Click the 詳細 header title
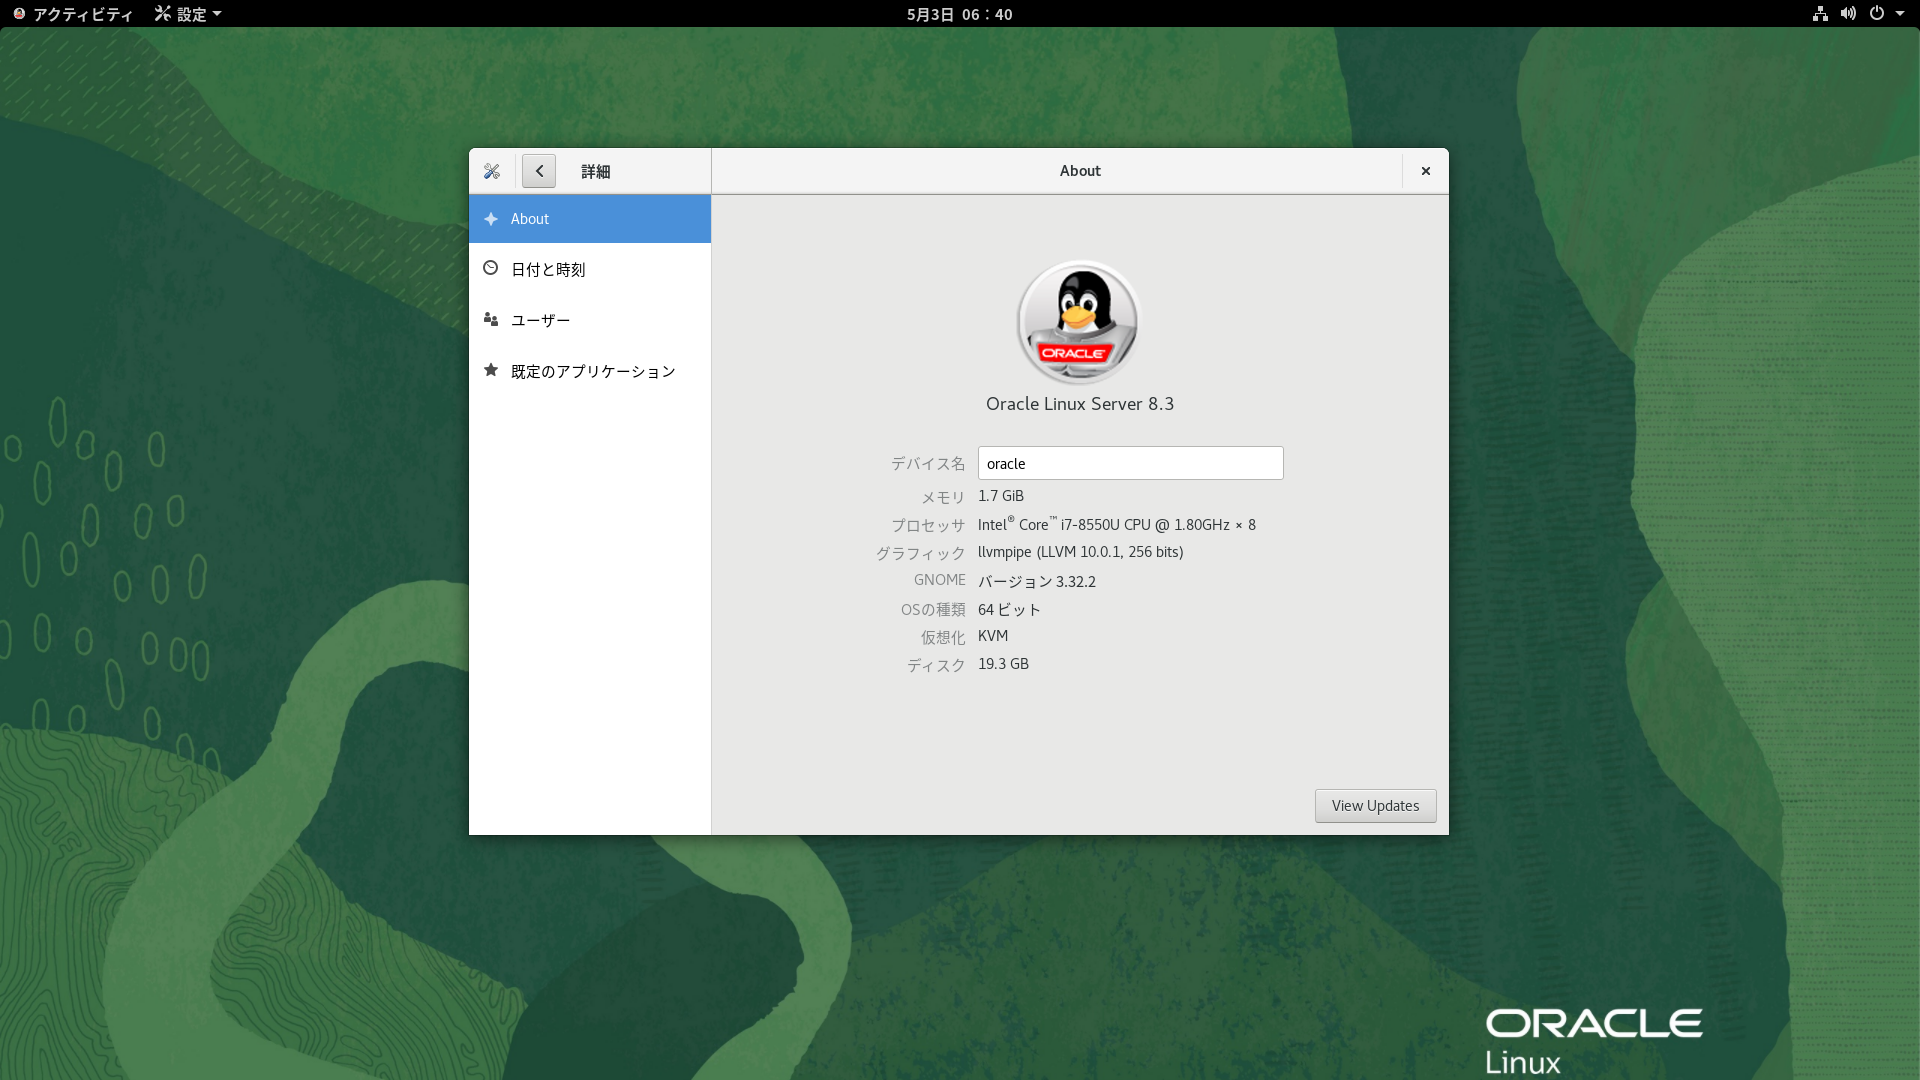The height and width of the screenshot is (1080, 1920). tap(596, 171)
